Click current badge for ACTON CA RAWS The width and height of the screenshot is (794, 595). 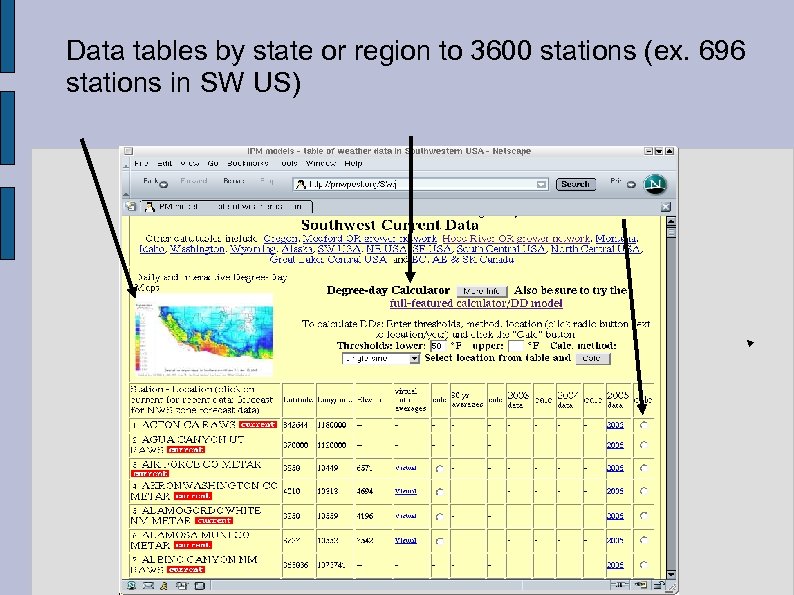(258, 424)
